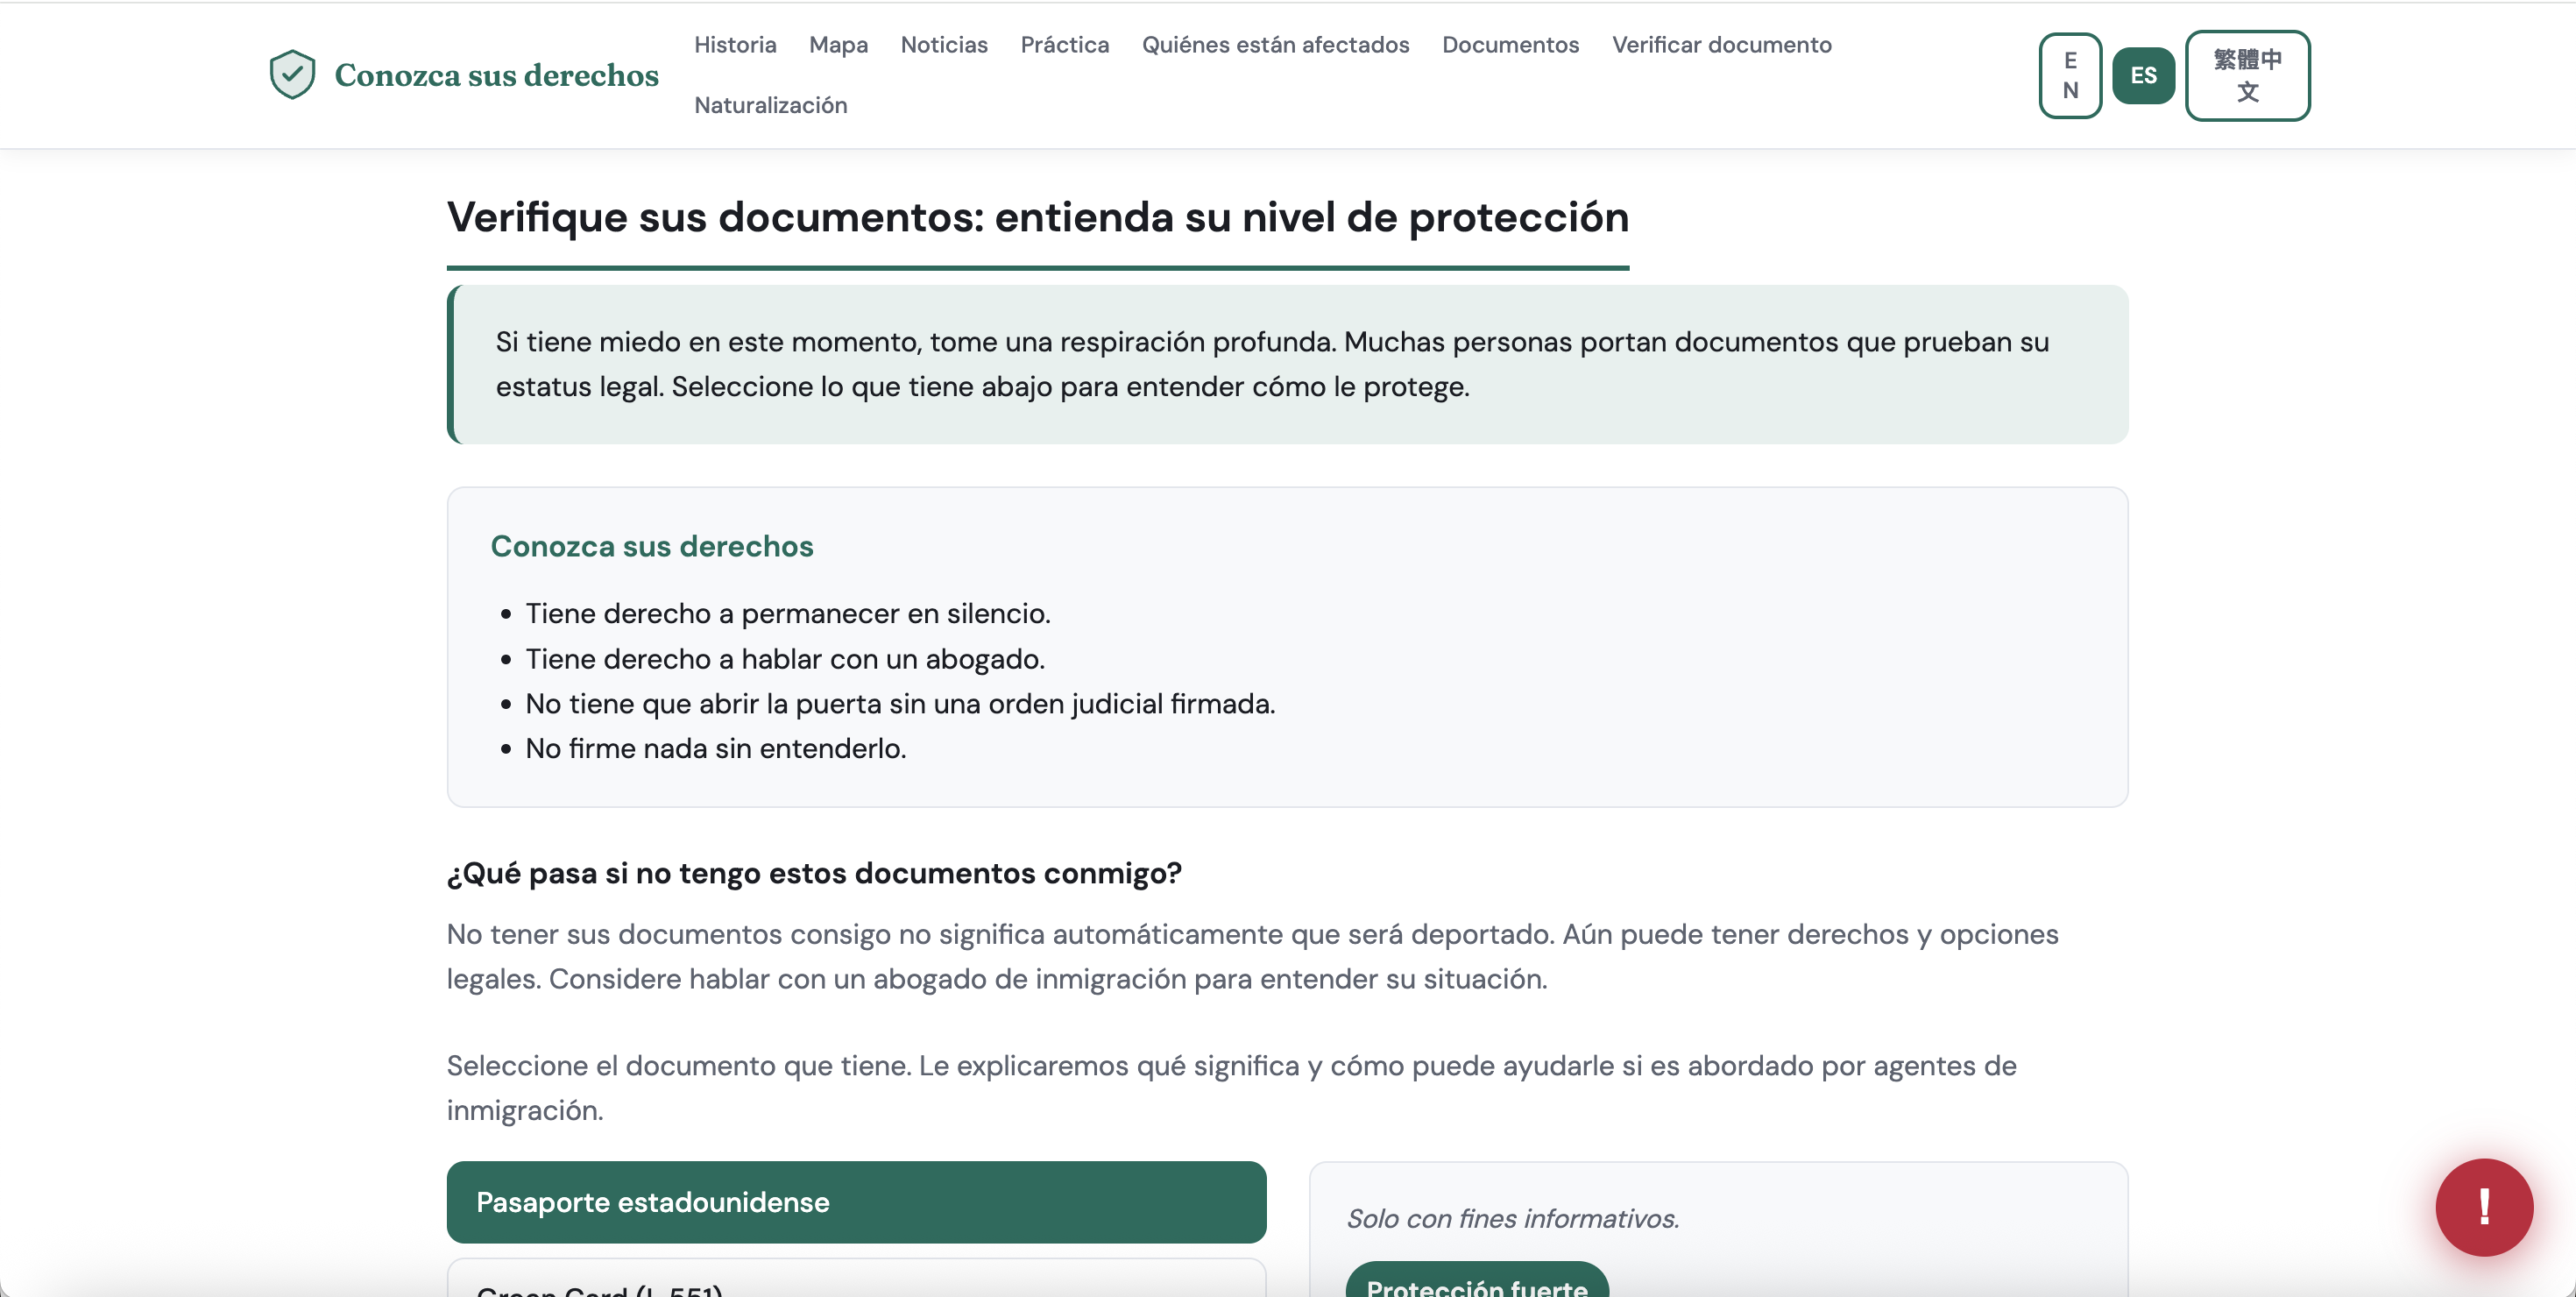This screenshot has width=2576, height=1297.
Task: Select the ES Spanish language button
Action: pos(2142,75)
